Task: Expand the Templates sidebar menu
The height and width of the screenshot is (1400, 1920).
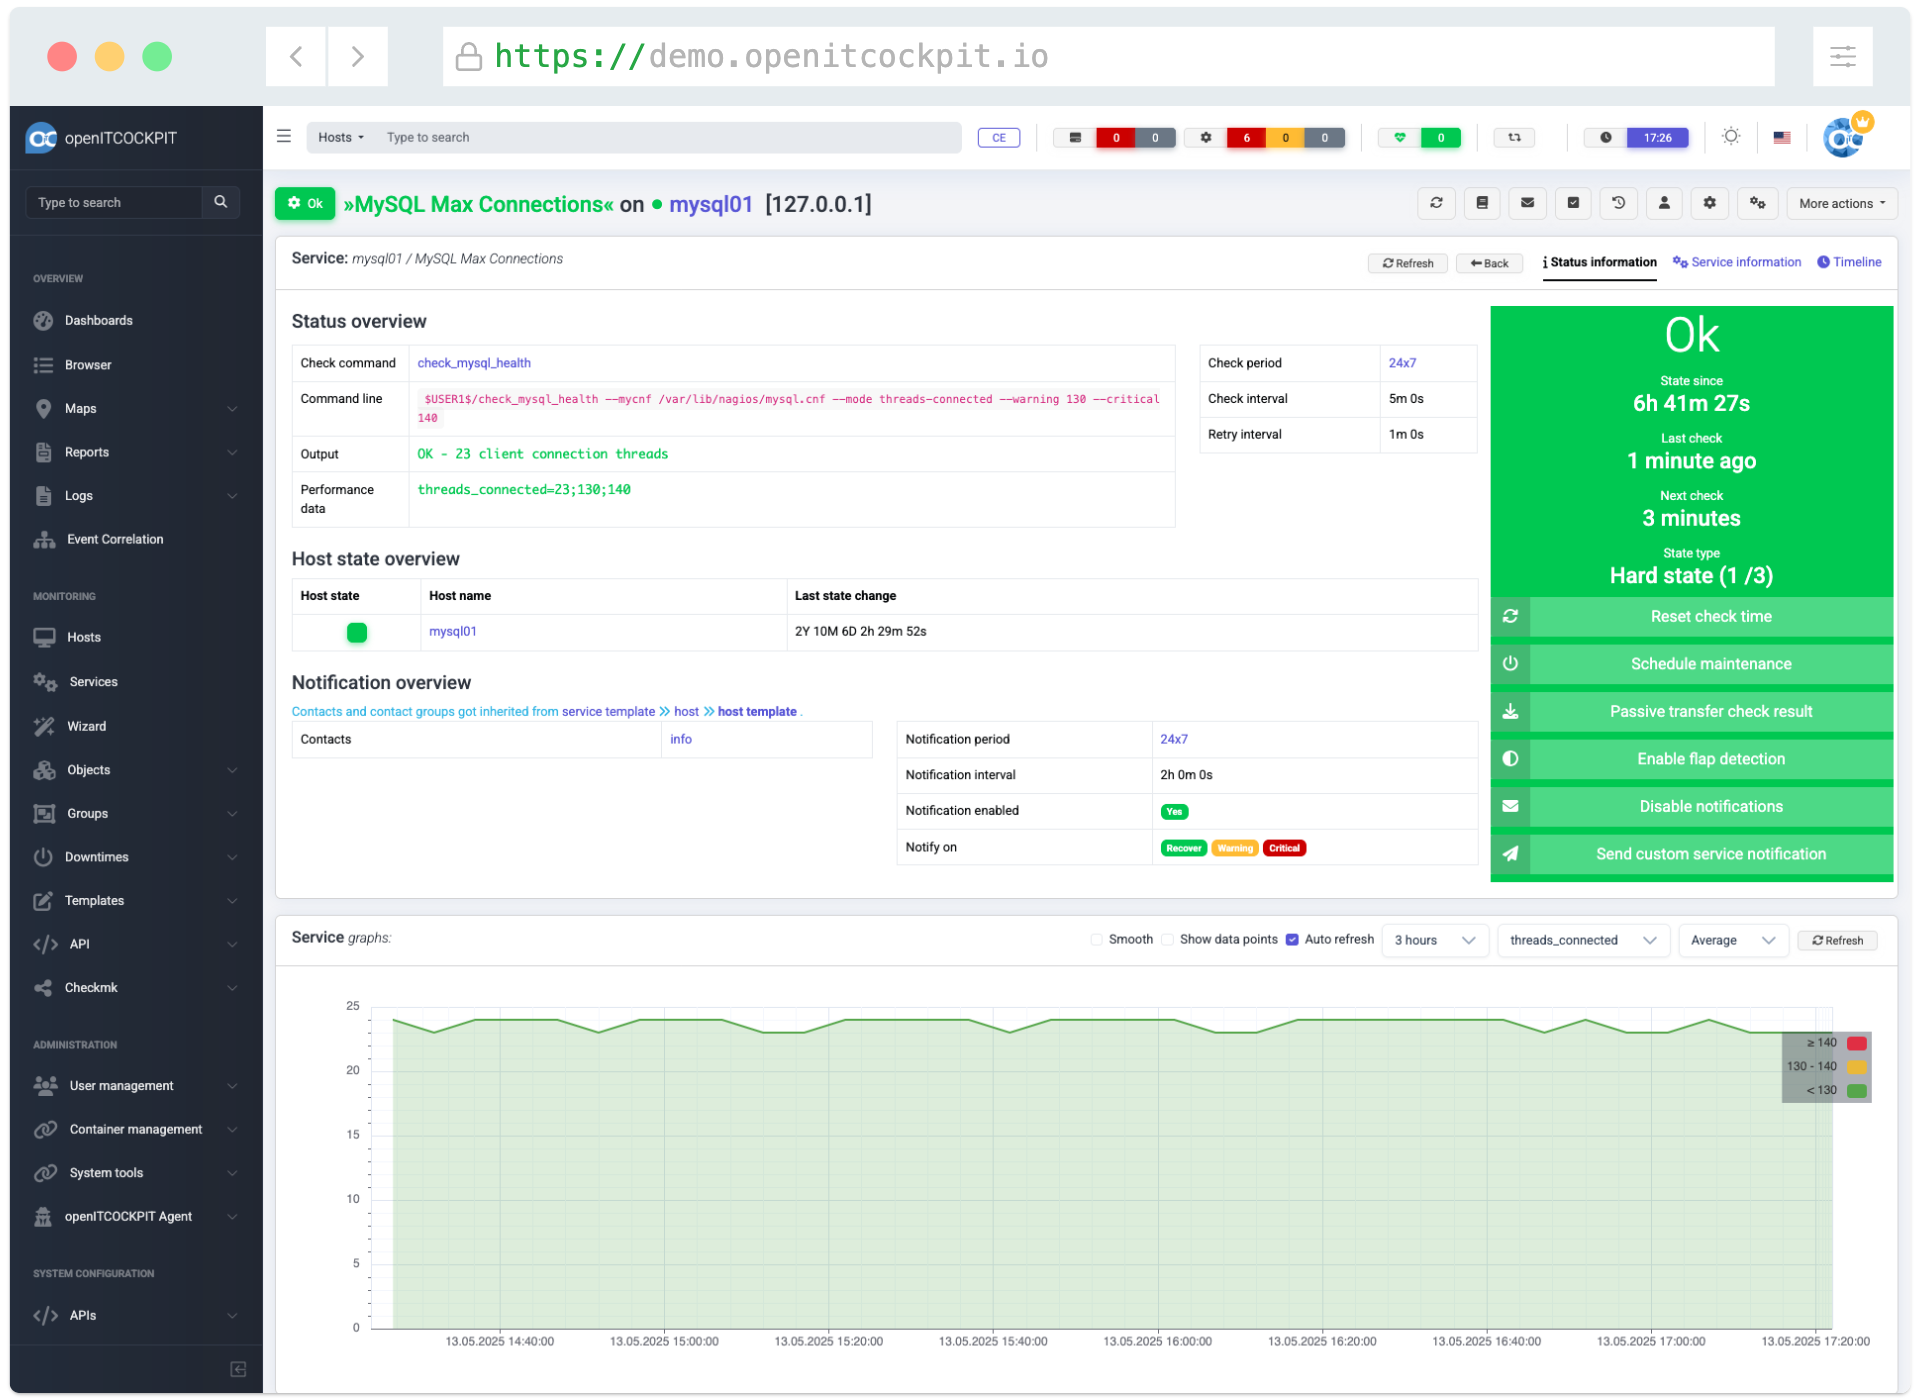Action: (135, 900)
